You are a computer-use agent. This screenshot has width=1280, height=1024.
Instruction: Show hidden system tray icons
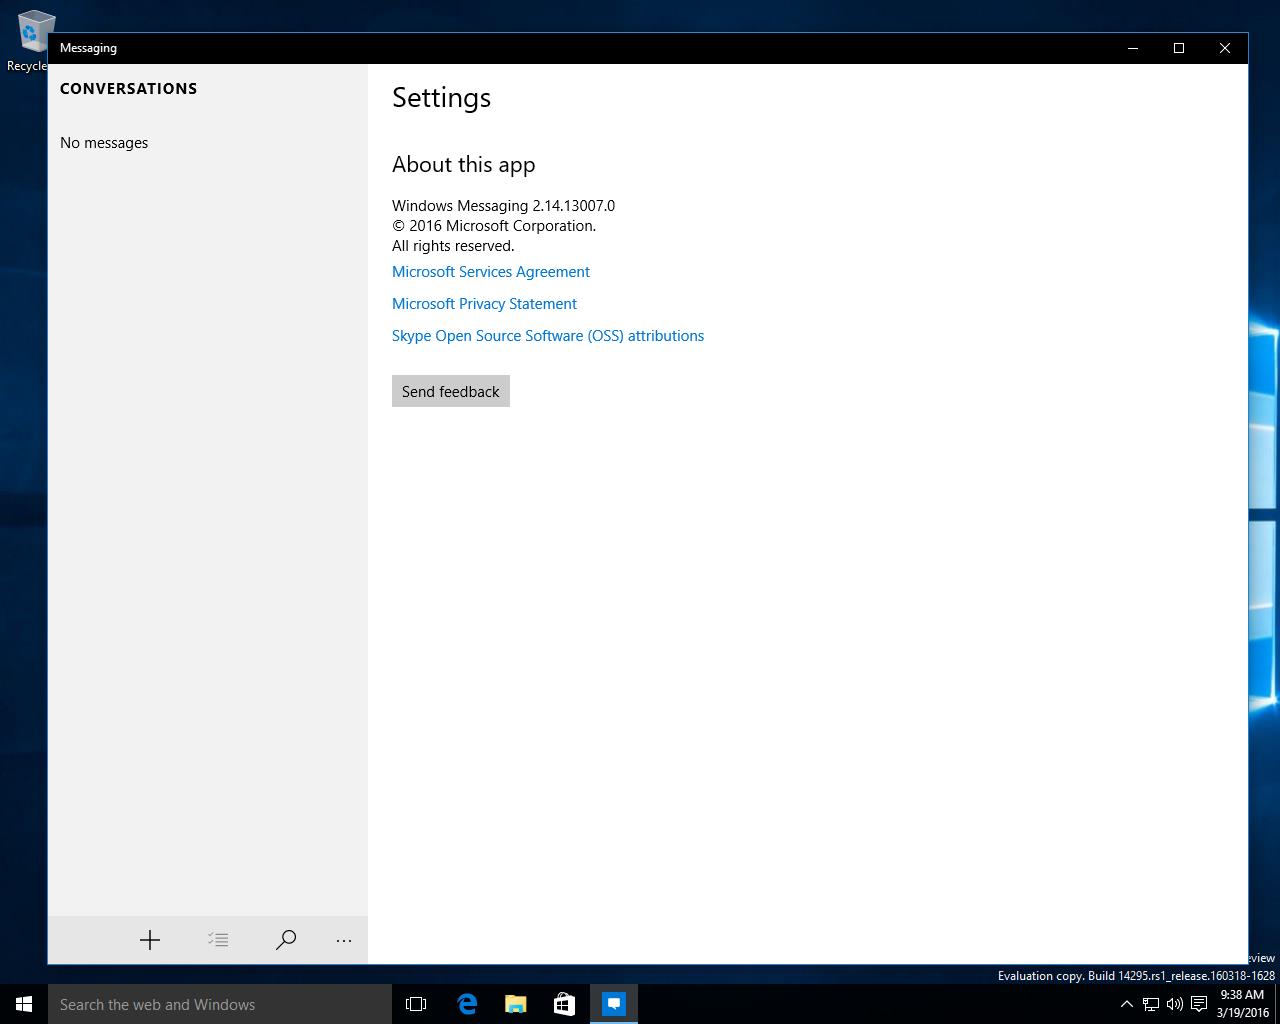[1127, 1004]
